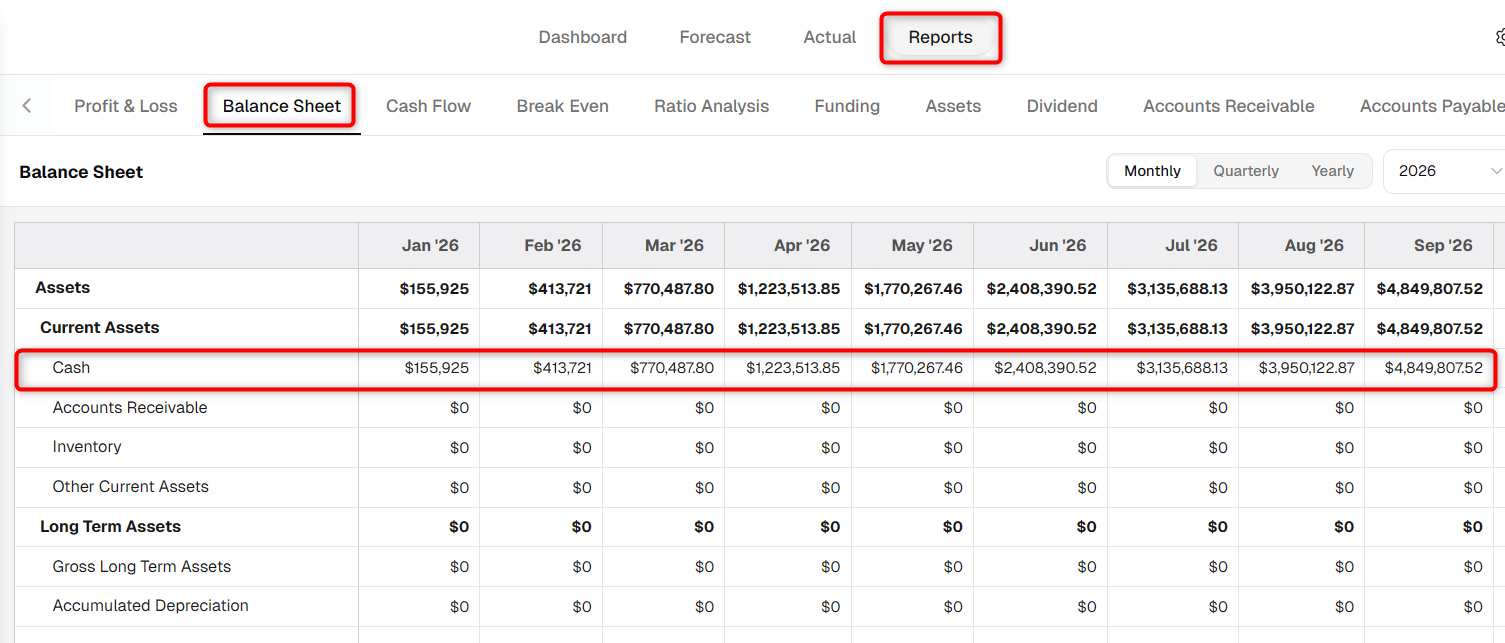Click the Cash row label
1505x643 pixels.
(71, 368)
